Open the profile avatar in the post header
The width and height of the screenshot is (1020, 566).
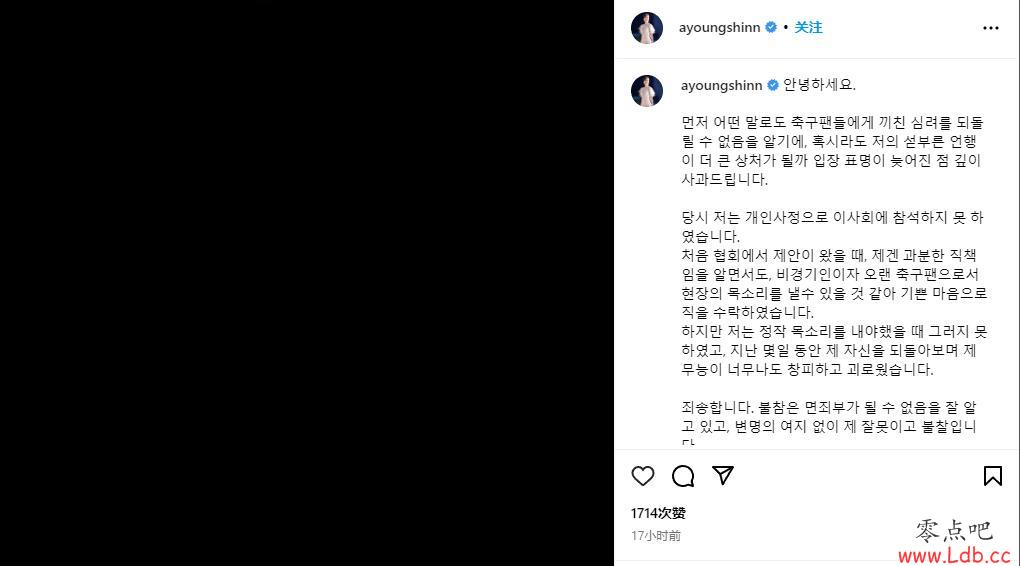647,28
